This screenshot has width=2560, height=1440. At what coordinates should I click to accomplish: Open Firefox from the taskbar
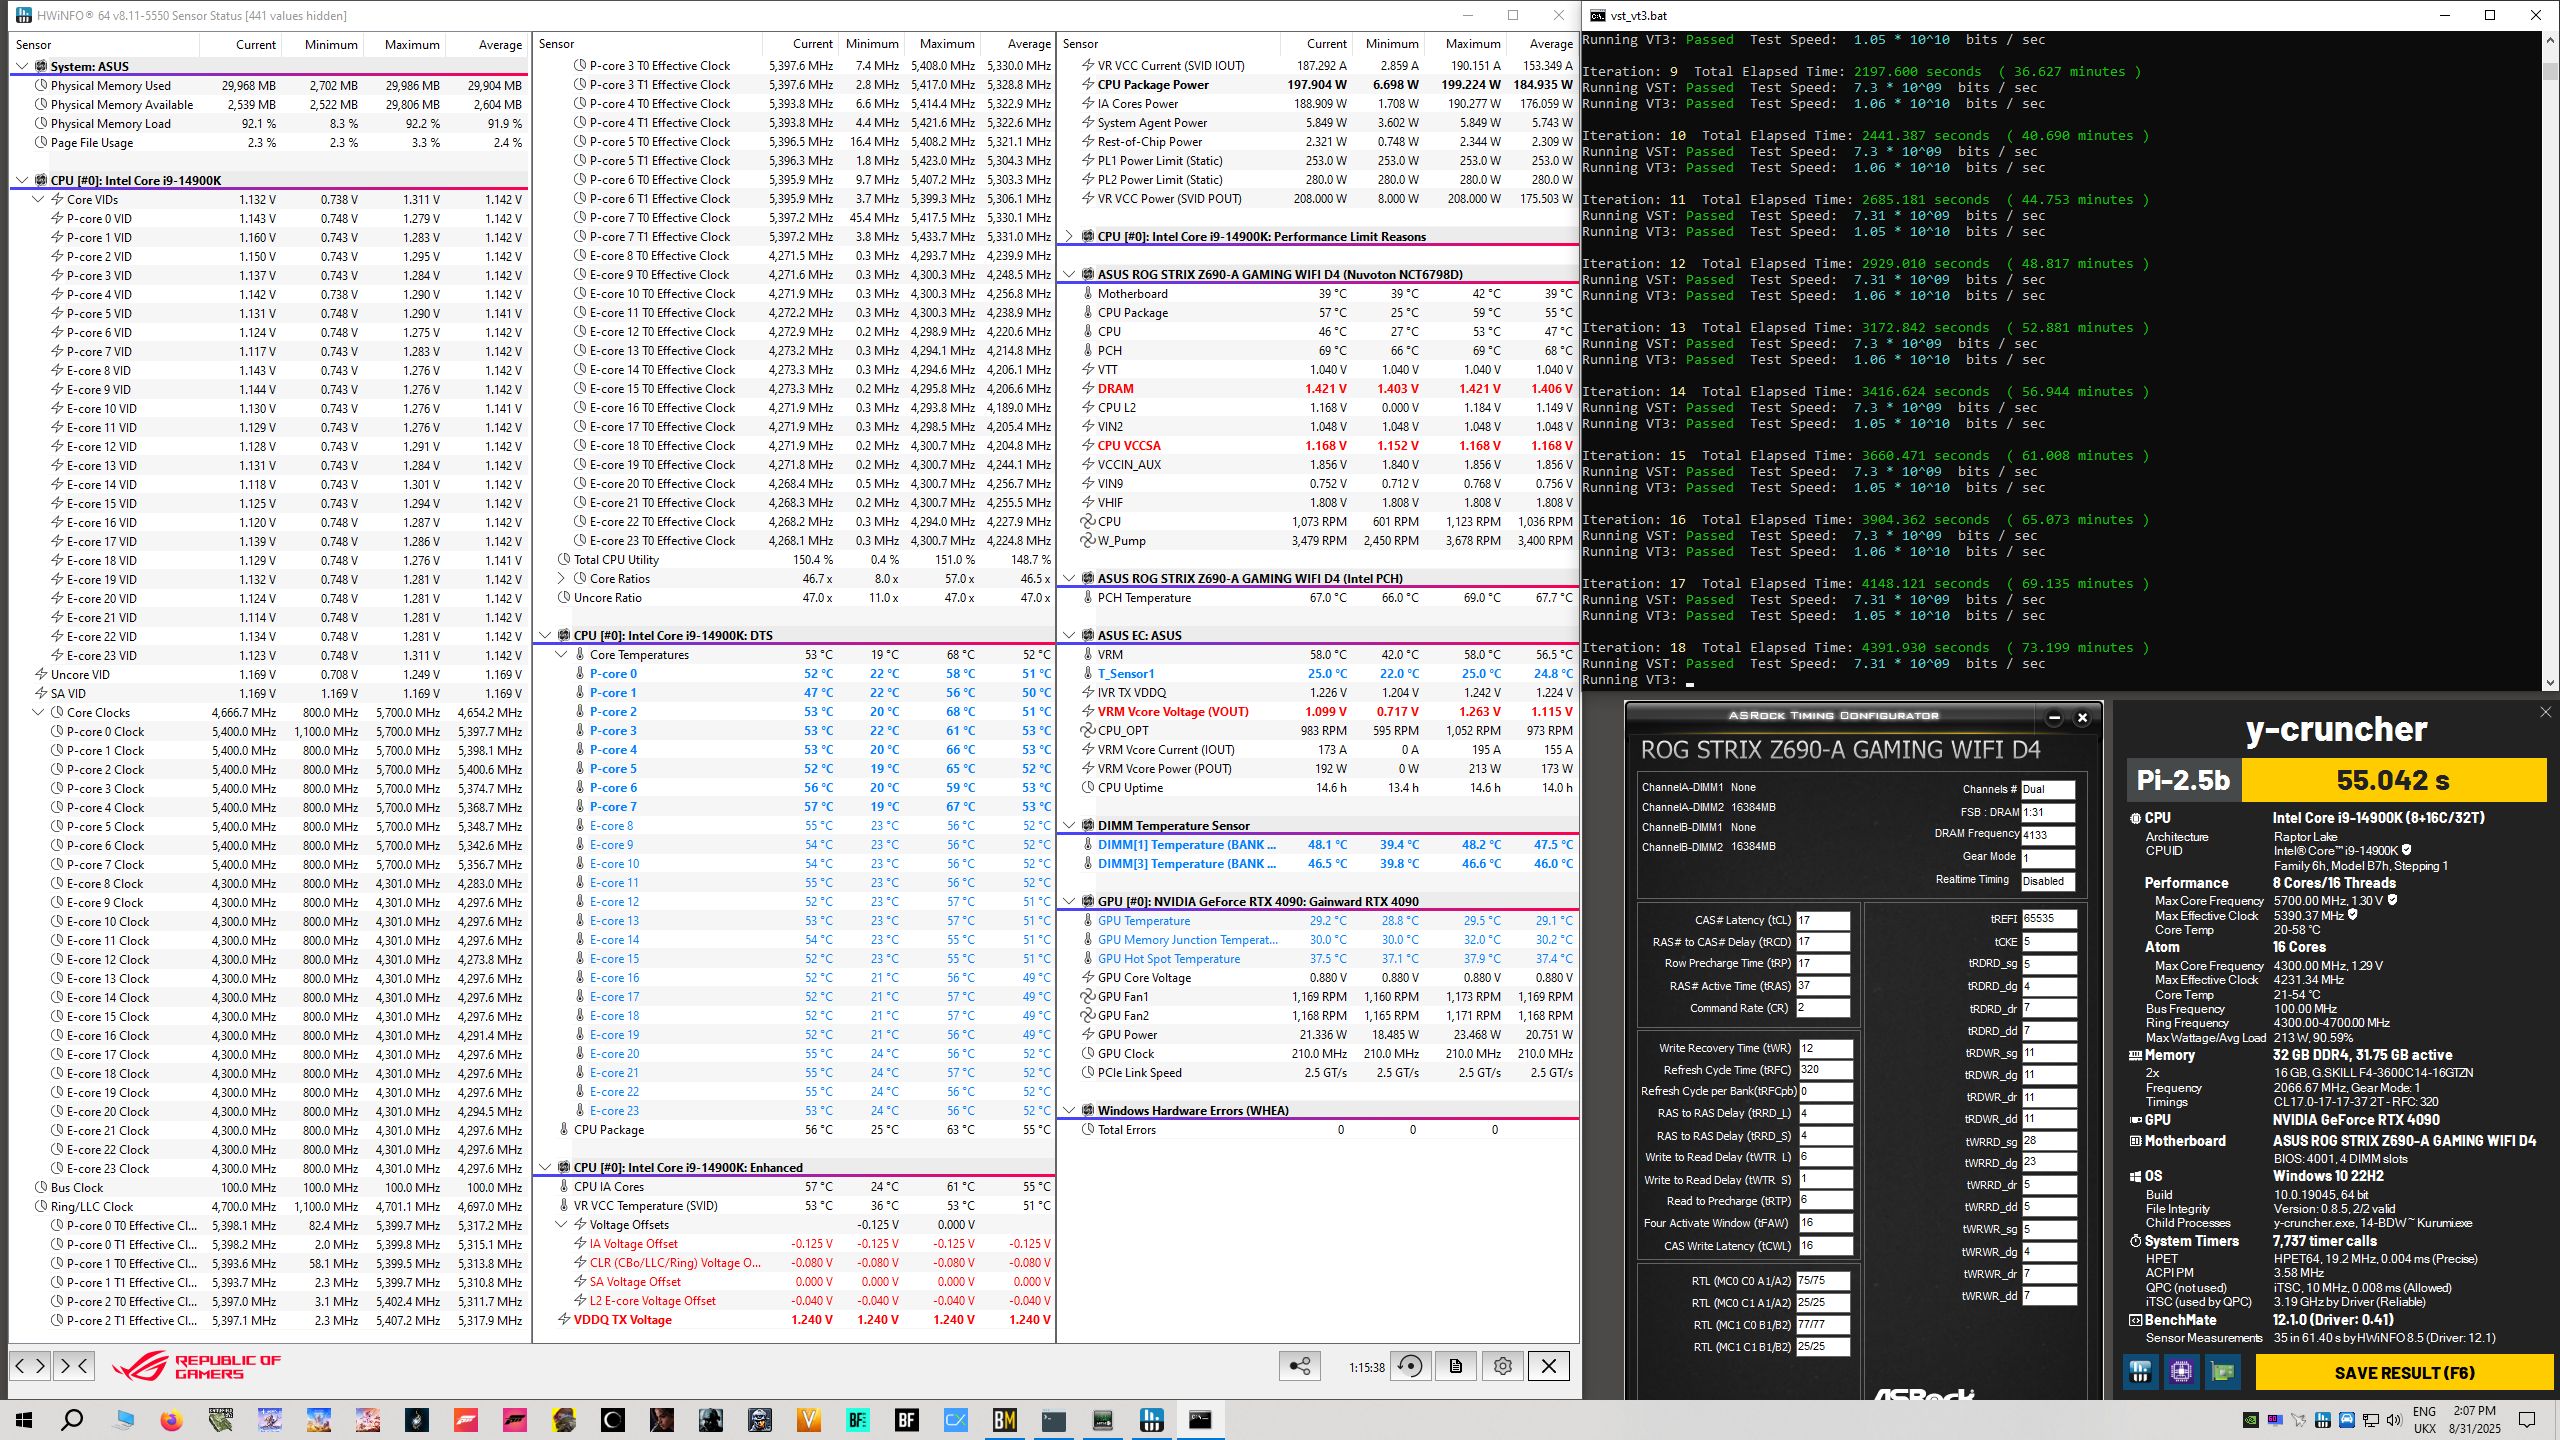pyautogui.click(x=172, y=1419)
